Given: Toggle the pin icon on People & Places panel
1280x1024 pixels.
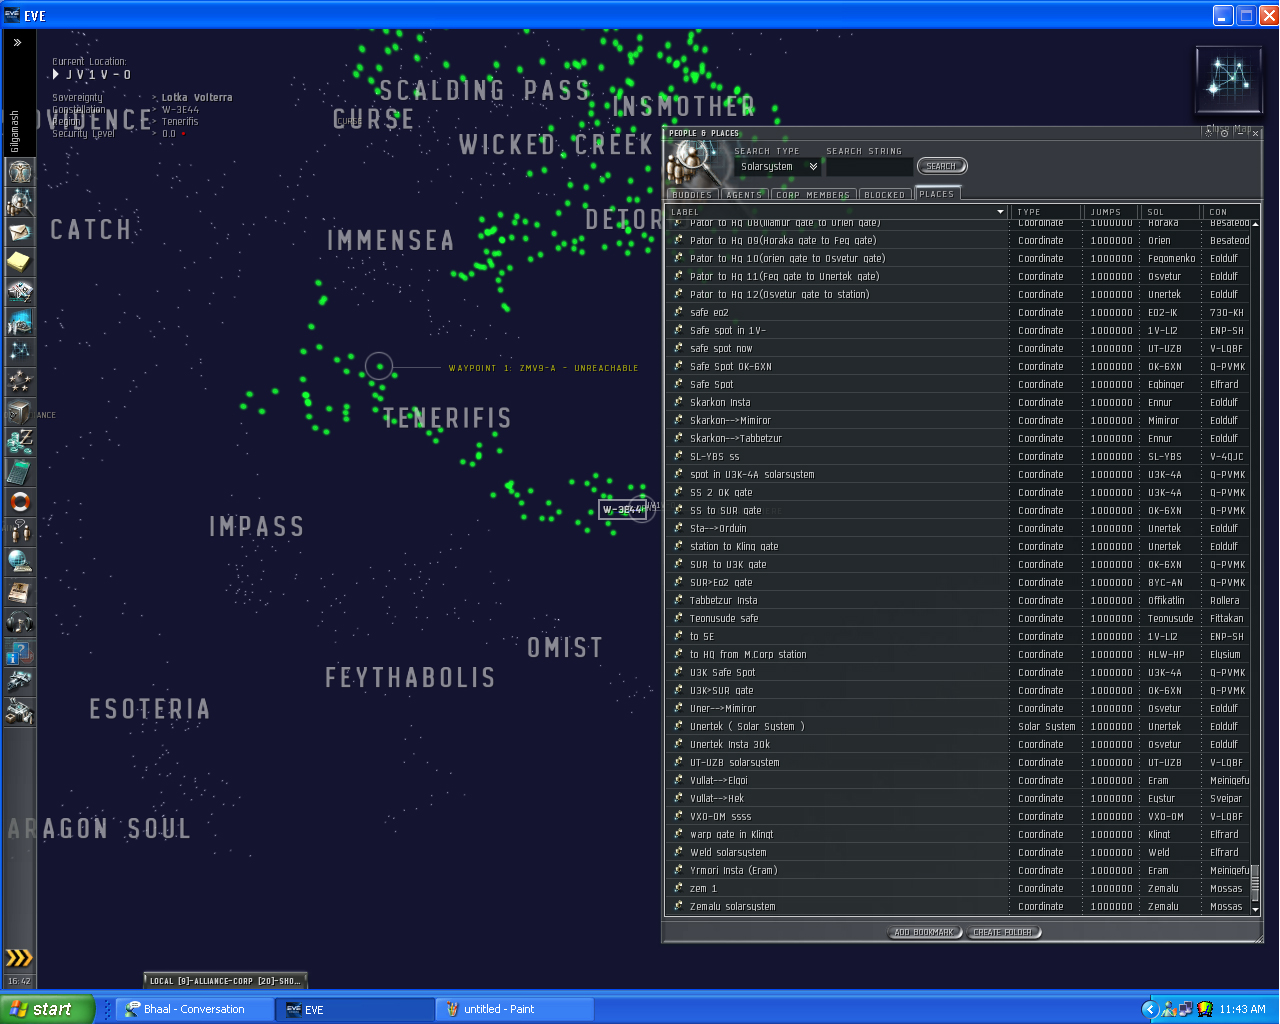Looking at the screenshot, I should (1224, 133).
